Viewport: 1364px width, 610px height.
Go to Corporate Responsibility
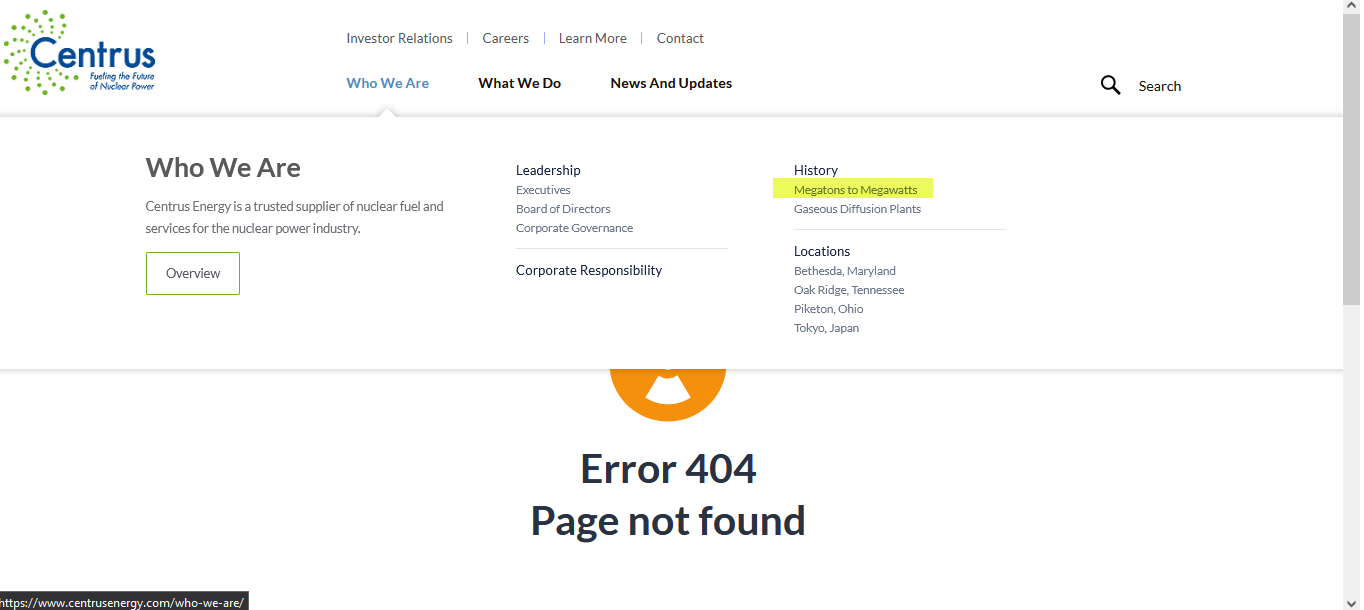(589, 270)
